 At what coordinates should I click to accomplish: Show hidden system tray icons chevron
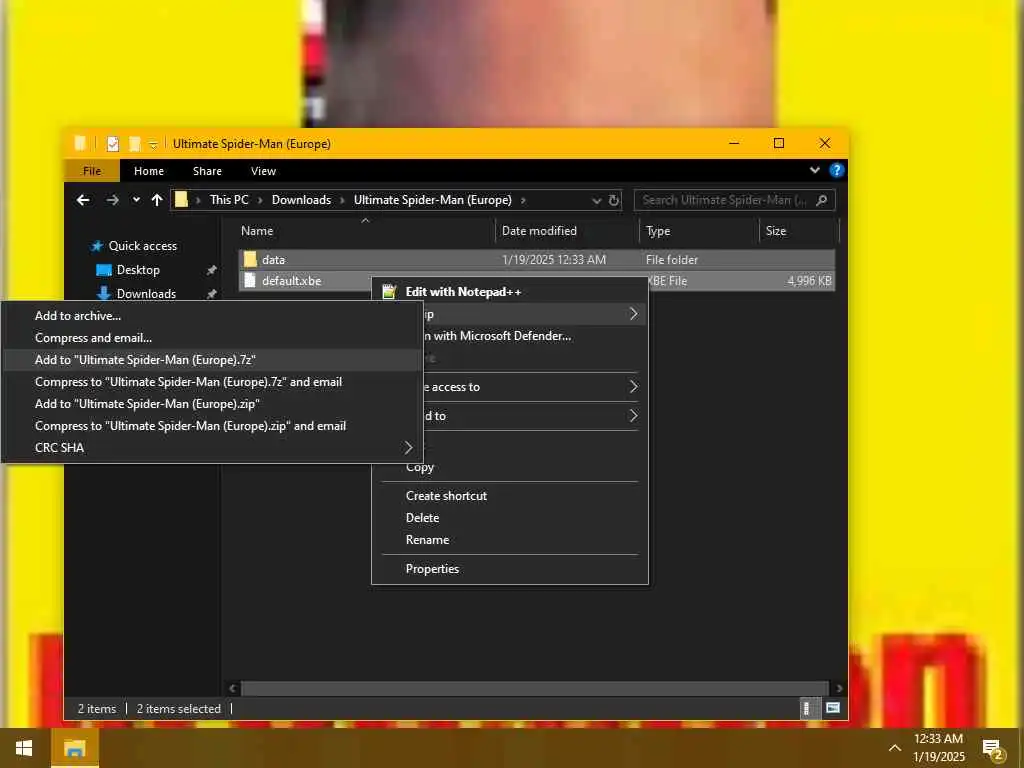pyautogui.click(x=895, y=748)
